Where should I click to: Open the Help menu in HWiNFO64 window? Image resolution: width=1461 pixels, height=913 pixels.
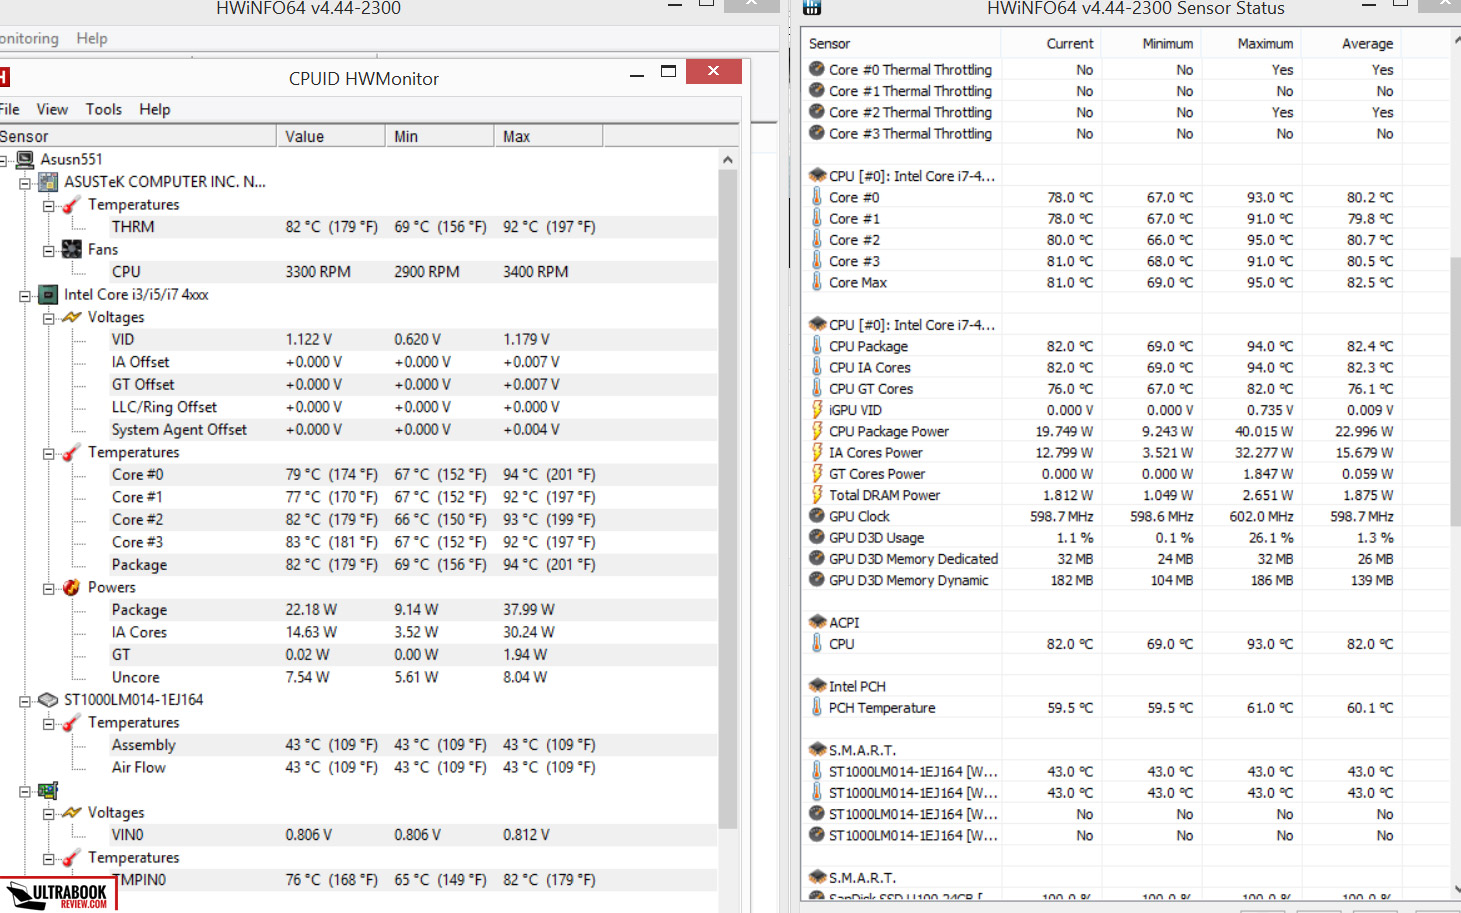click(92, 38)
